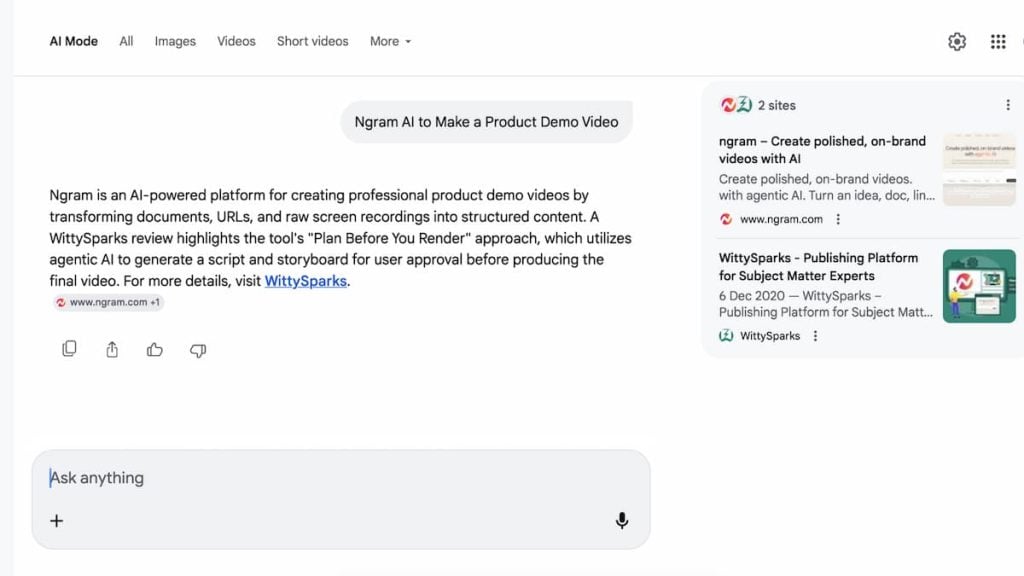Click the ngram favicon on the source chip
Viewport: 1024px width, 576px height.
(60, 302)
